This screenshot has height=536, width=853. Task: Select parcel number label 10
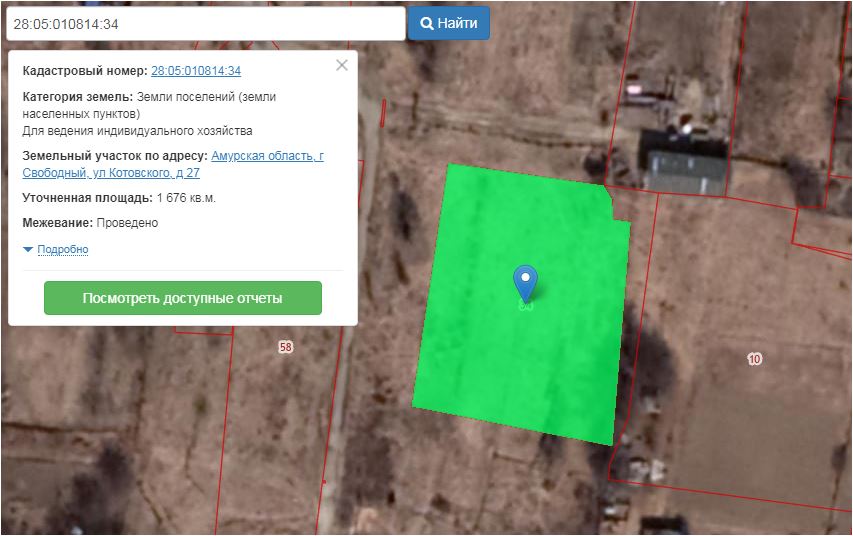[x=754, y=358]
